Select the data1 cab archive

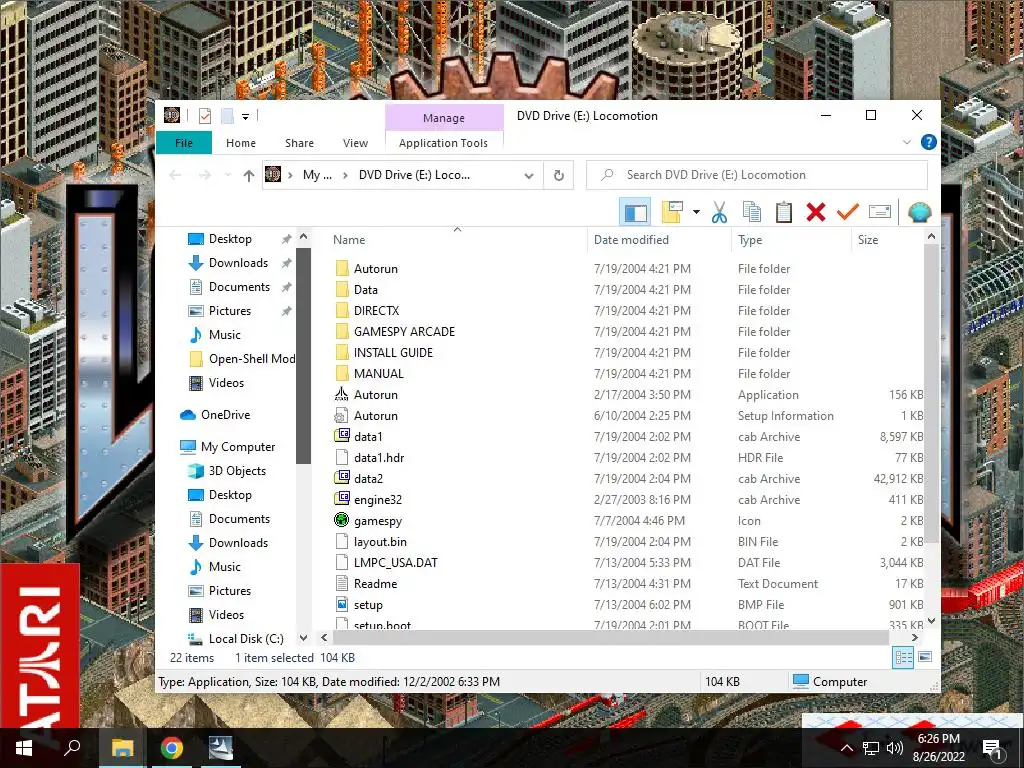[x=368, y=436]
